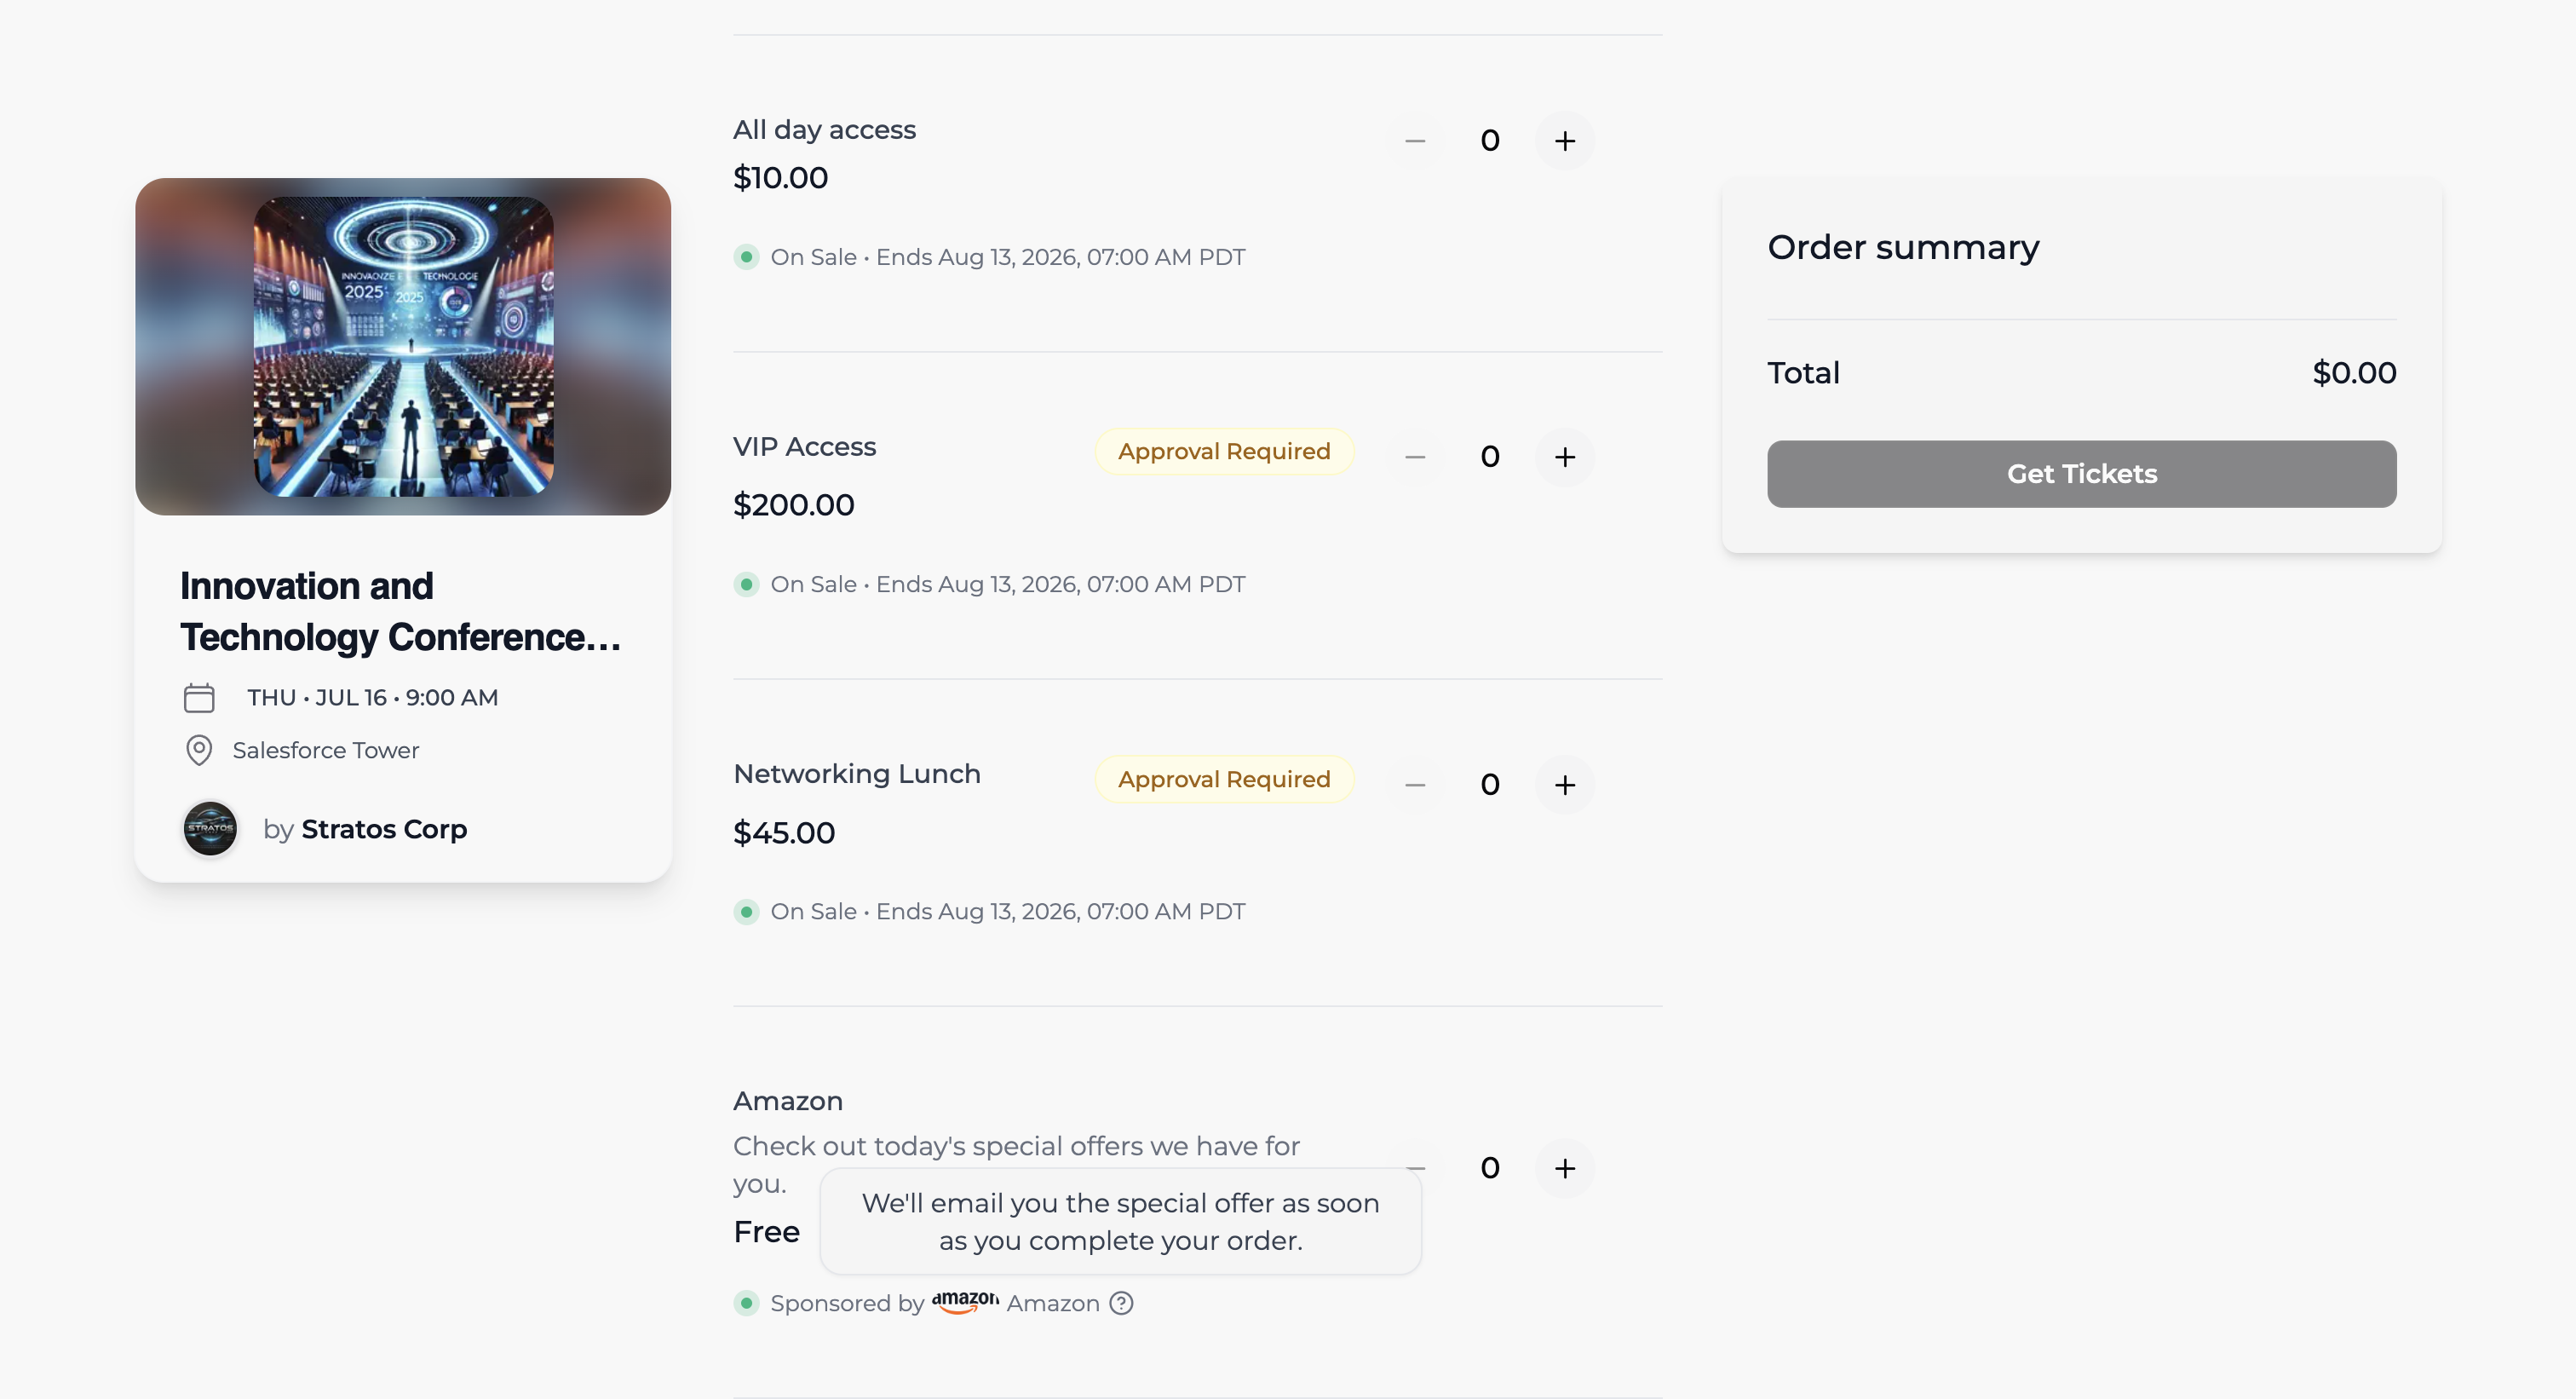
Task: Open the conference banner image
Action: (403, 346)
